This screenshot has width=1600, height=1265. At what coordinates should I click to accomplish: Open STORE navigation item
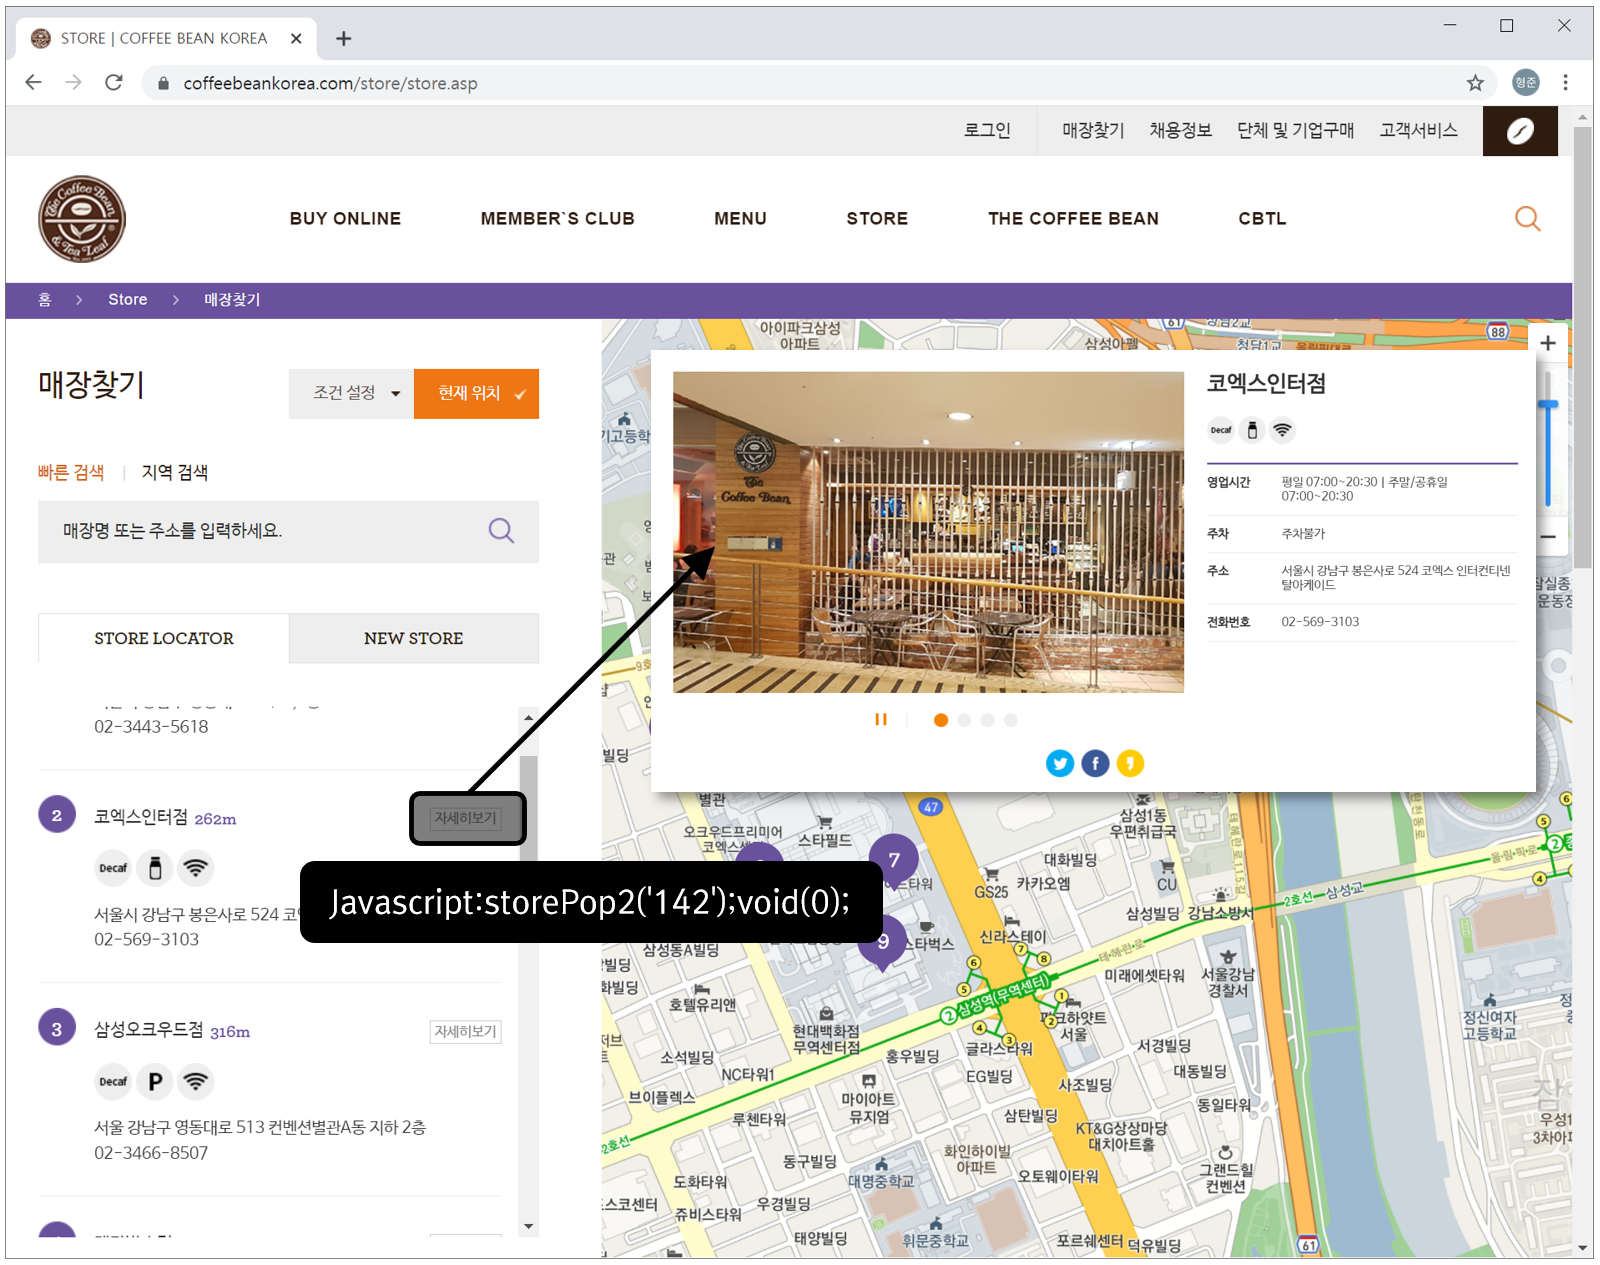click(877, 218)
